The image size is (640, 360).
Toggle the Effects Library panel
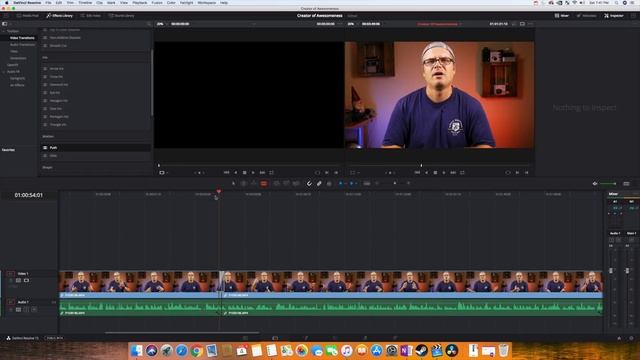click(x=60, y=16)
